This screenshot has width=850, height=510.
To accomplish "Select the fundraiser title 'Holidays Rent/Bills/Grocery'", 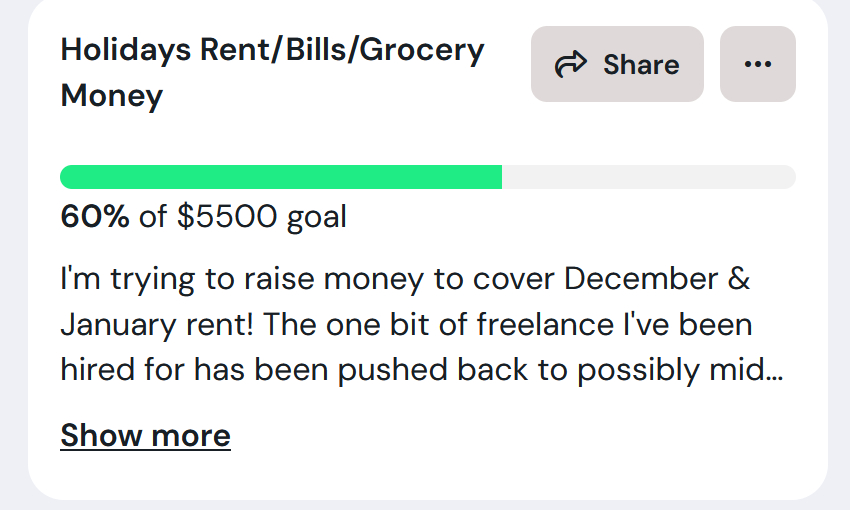I will [272, 50].
